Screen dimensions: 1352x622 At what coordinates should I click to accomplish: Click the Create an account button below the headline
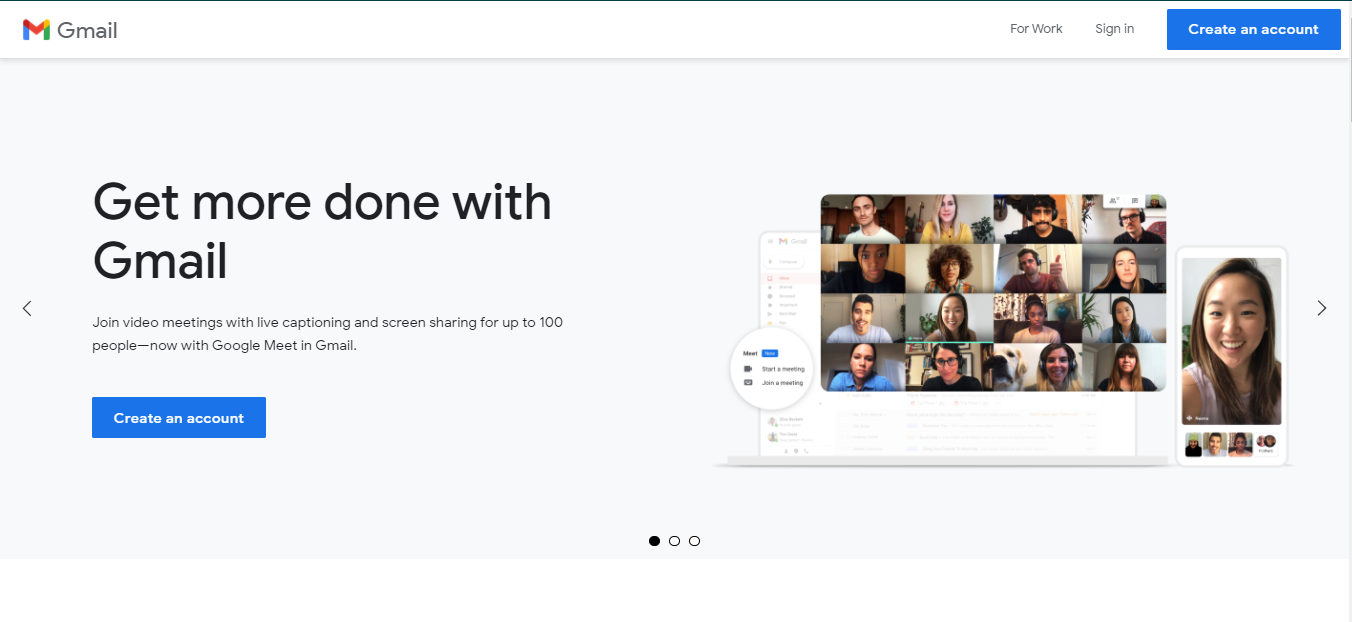[178, 417]
